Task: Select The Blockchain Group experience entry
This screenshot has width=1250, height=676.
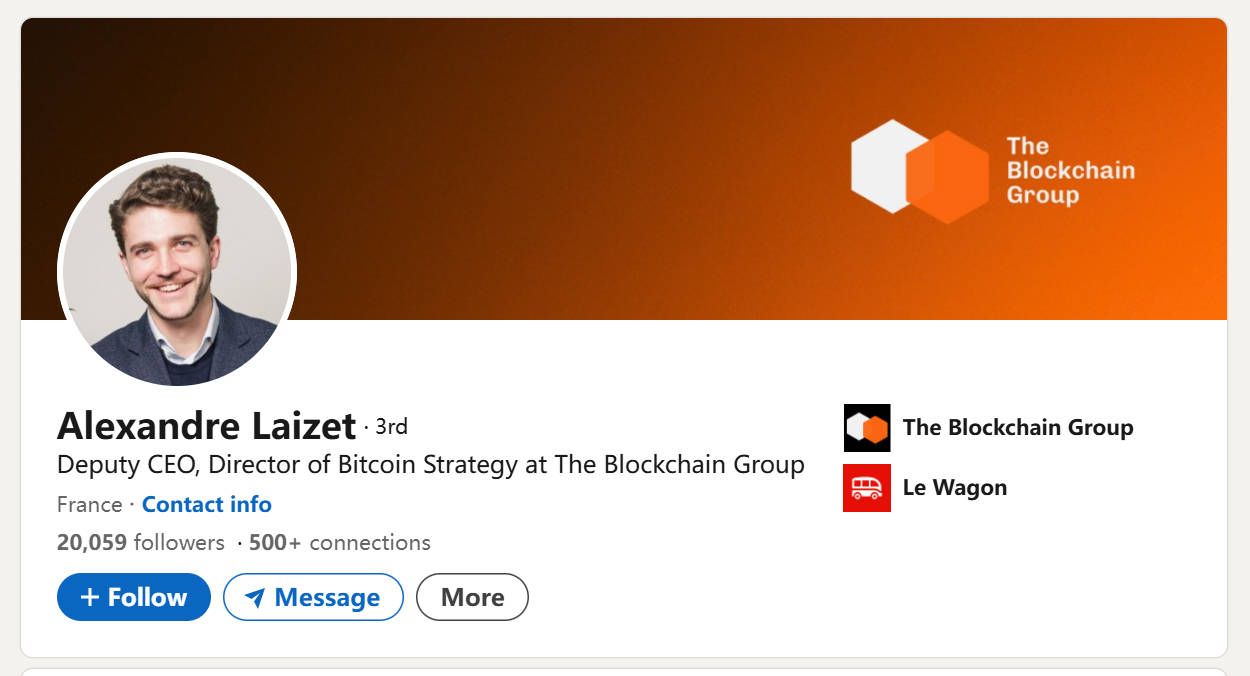Action: coord(1018,427)
